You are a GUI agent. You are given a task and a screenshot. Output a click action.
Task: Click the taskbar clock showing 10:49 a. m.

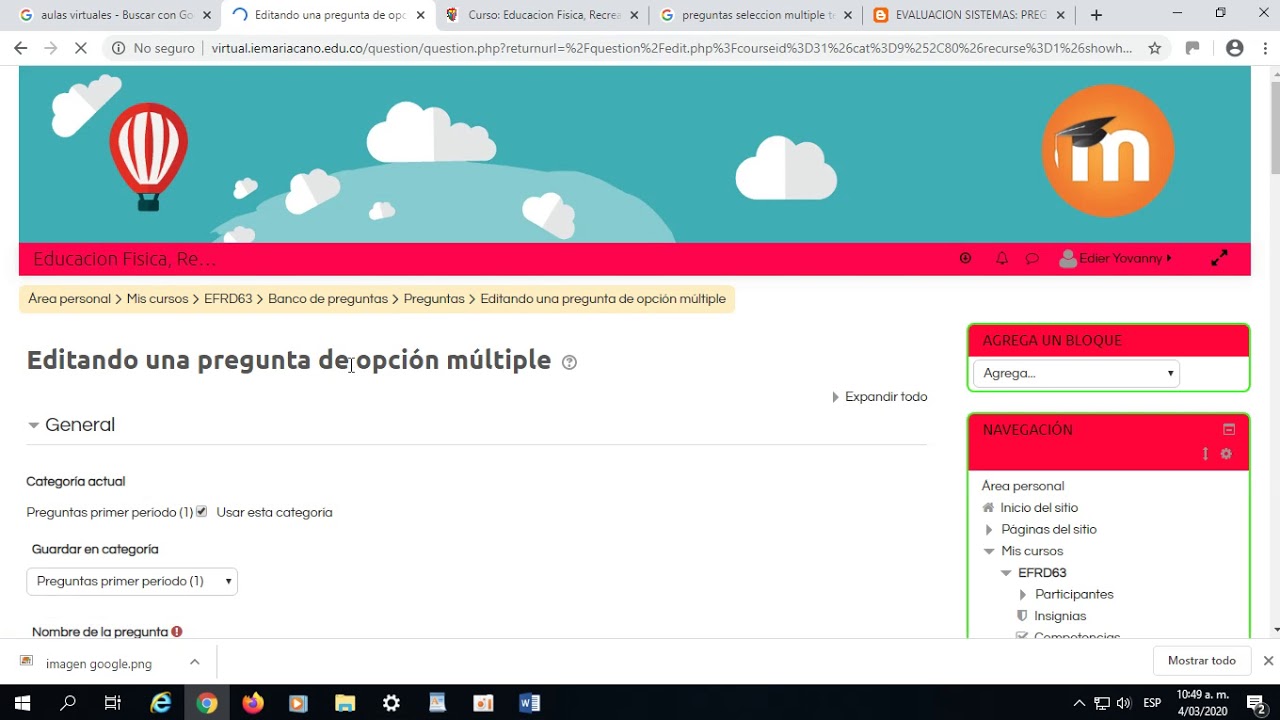pos(1202,703)
